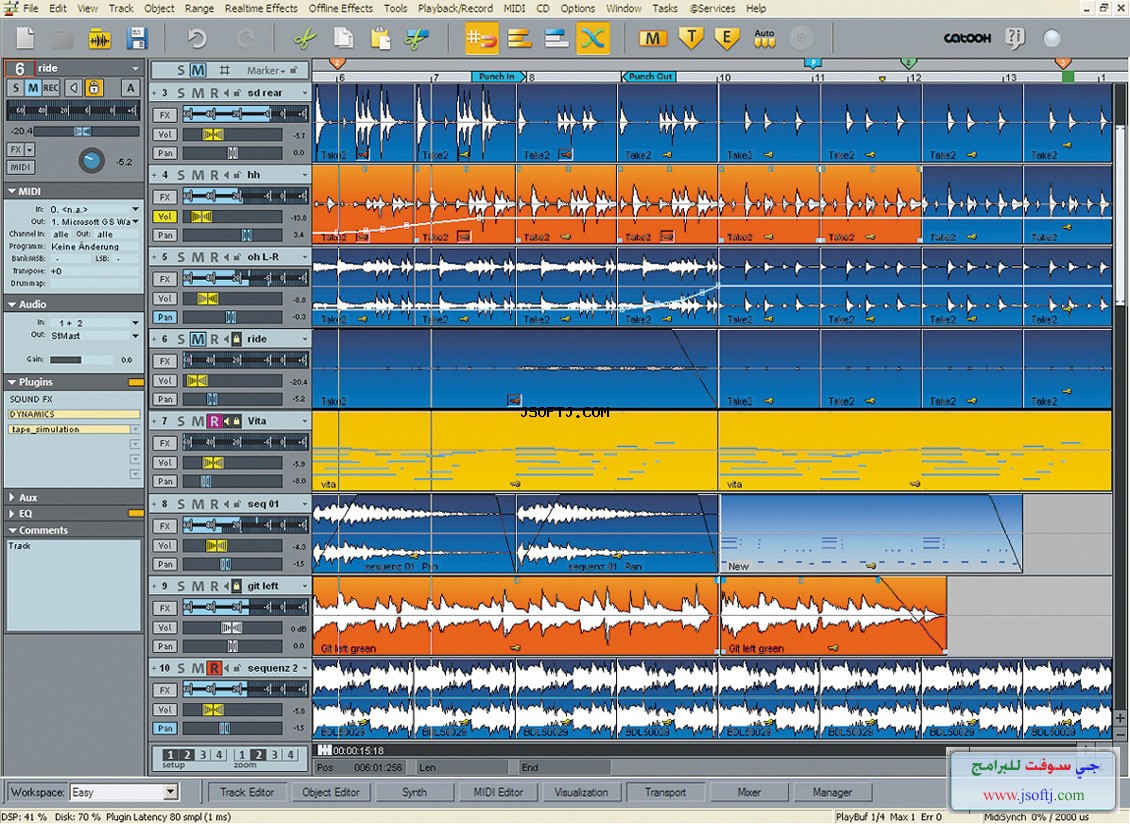This screenshot has height=824, width=1130.
Task: Open the Realtime Effects menu
Action: (x=261, y=9)
